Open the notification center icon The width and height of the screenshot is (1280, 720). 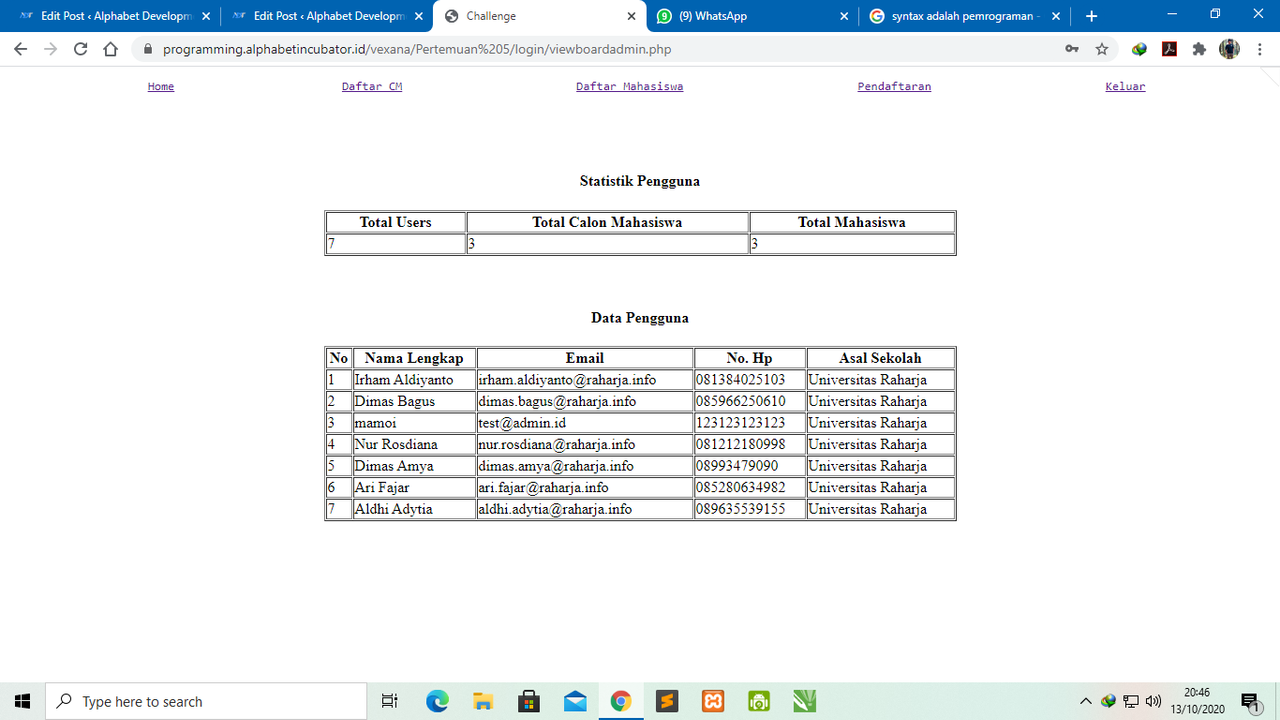tap(1250, 701)
